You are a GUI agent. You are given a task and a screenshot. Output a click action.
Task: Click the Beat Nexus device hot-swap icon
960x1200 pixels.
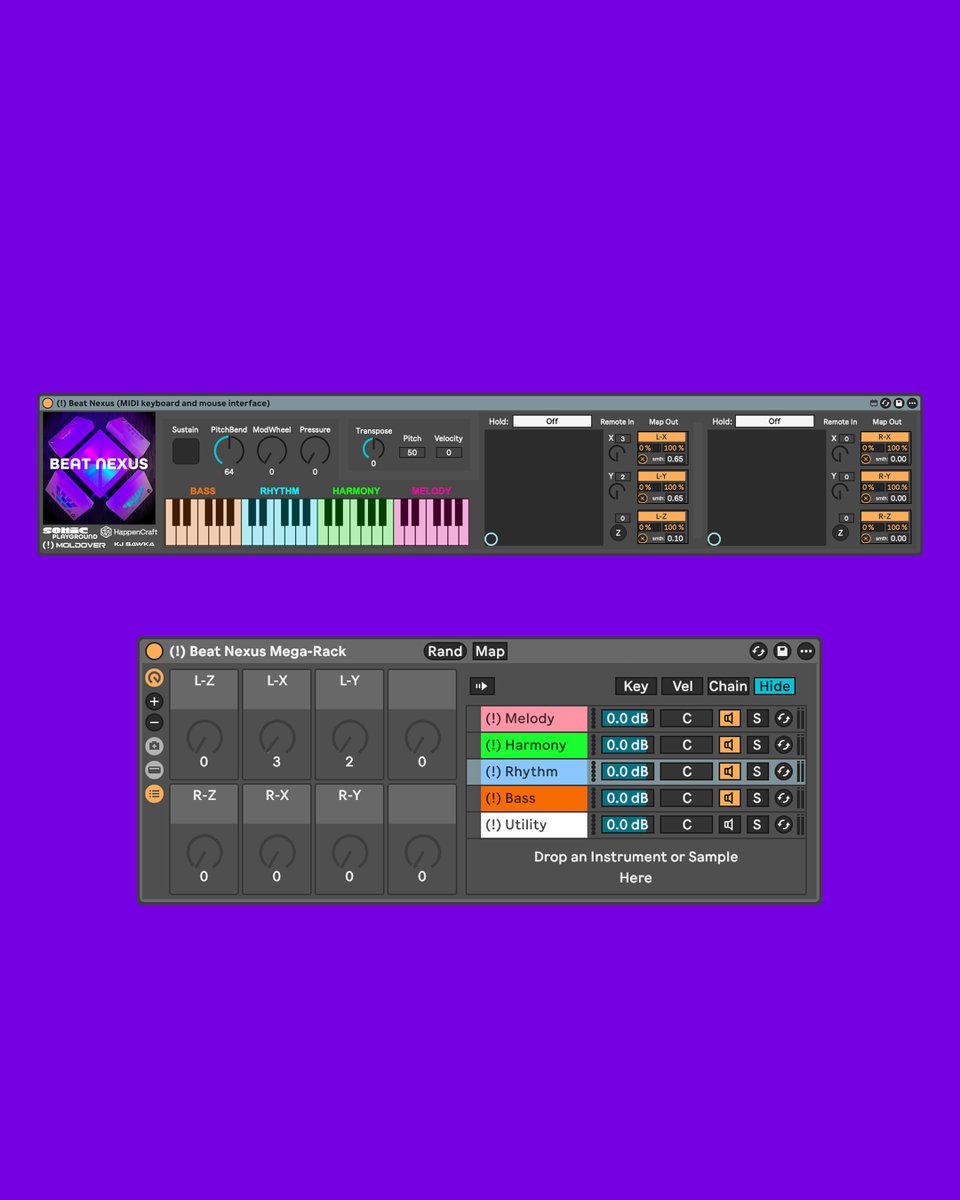tap(885, 403)
